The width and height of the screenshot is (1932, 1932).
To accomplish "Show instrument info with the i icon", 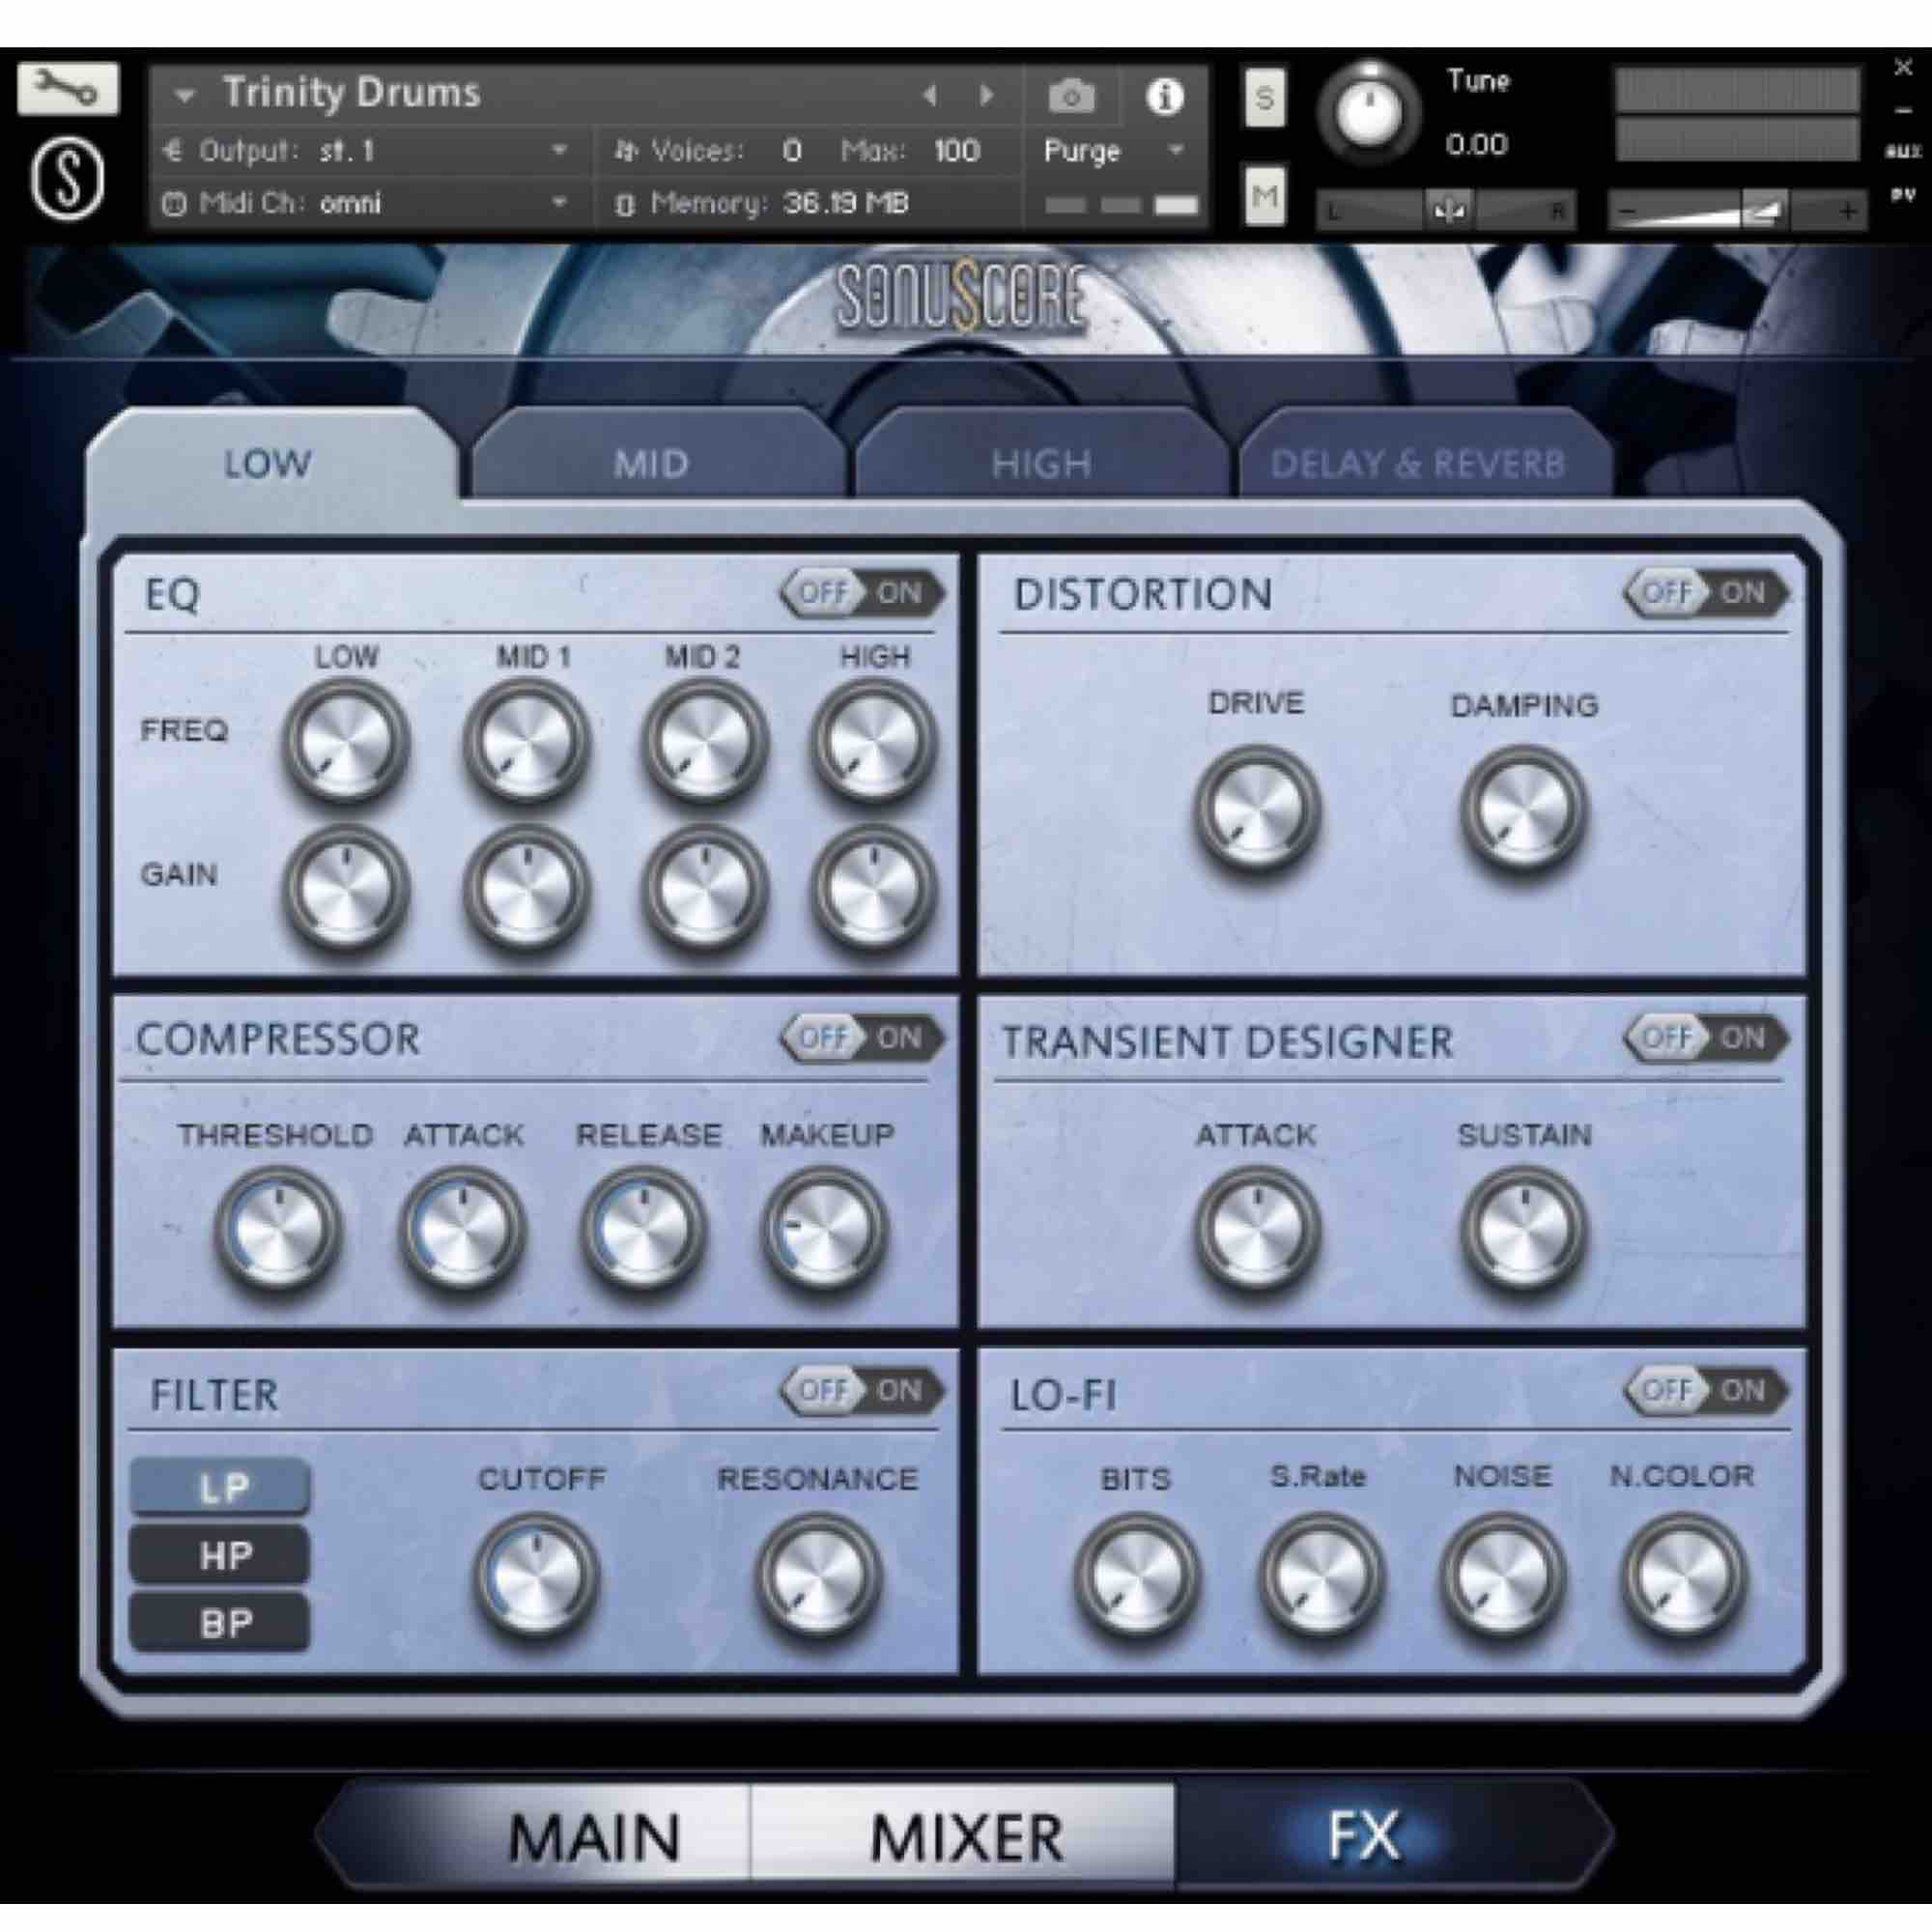I will click(x=1164, y=97).
